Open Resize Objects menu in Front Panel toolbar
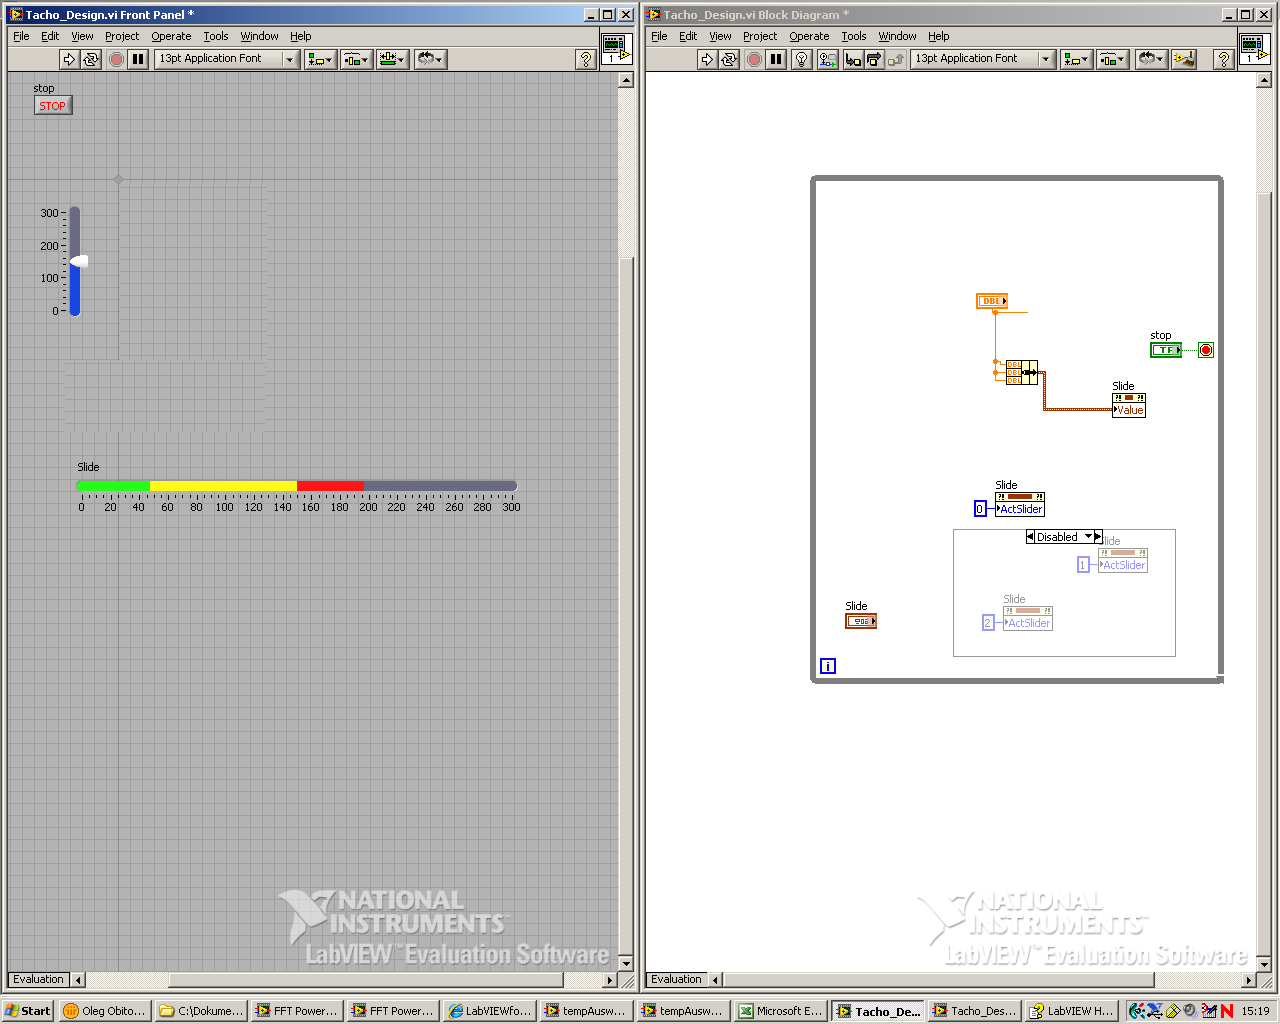This screenshot has width=1280, height=1024. tap(392, 59)
